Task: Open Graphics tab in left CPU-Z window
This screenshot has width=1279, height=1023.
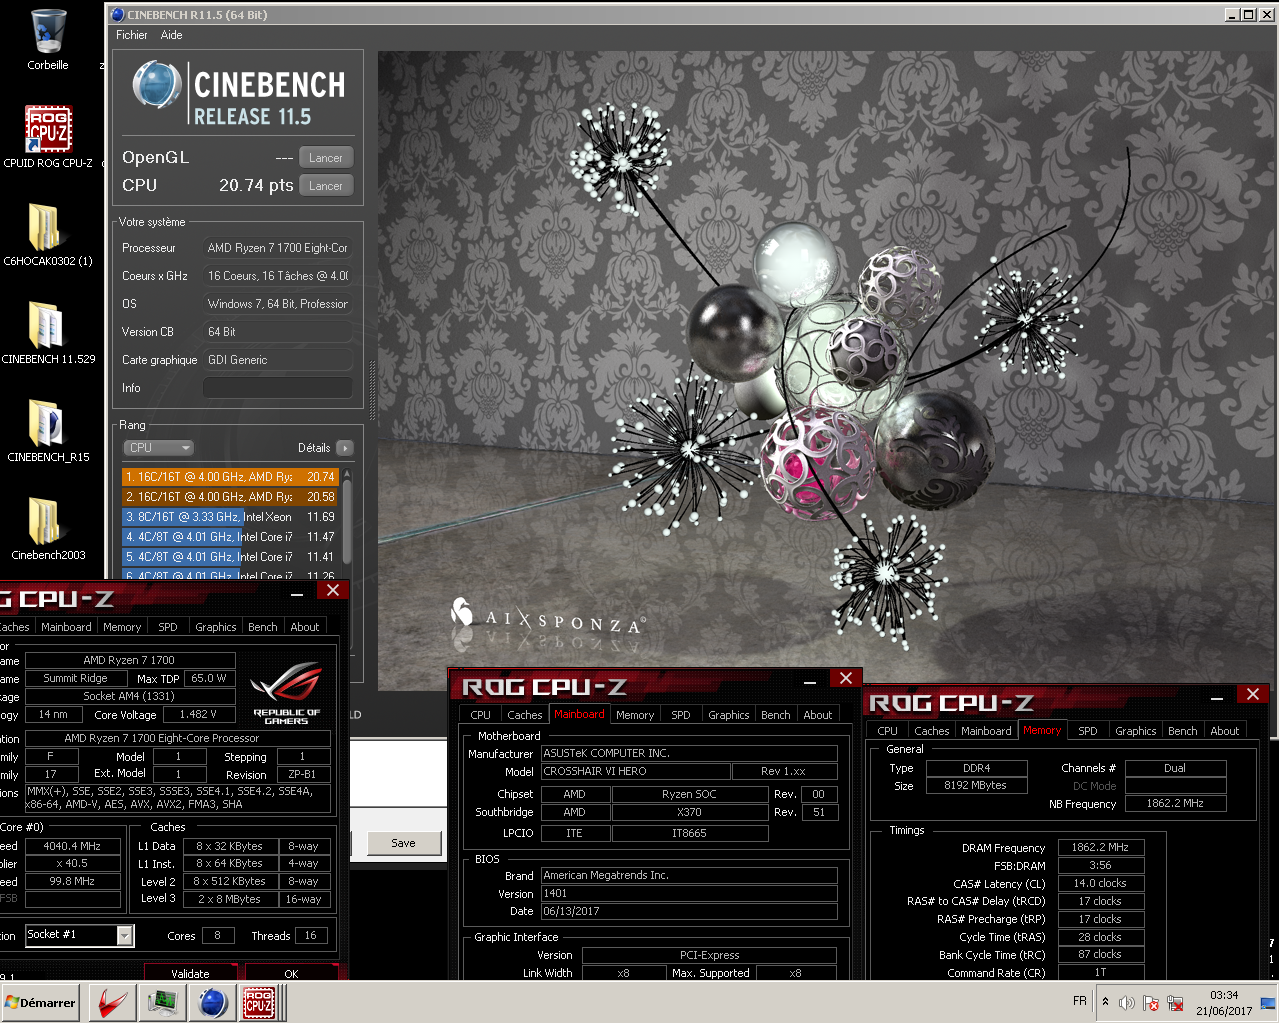Action: tap(216, 627)
